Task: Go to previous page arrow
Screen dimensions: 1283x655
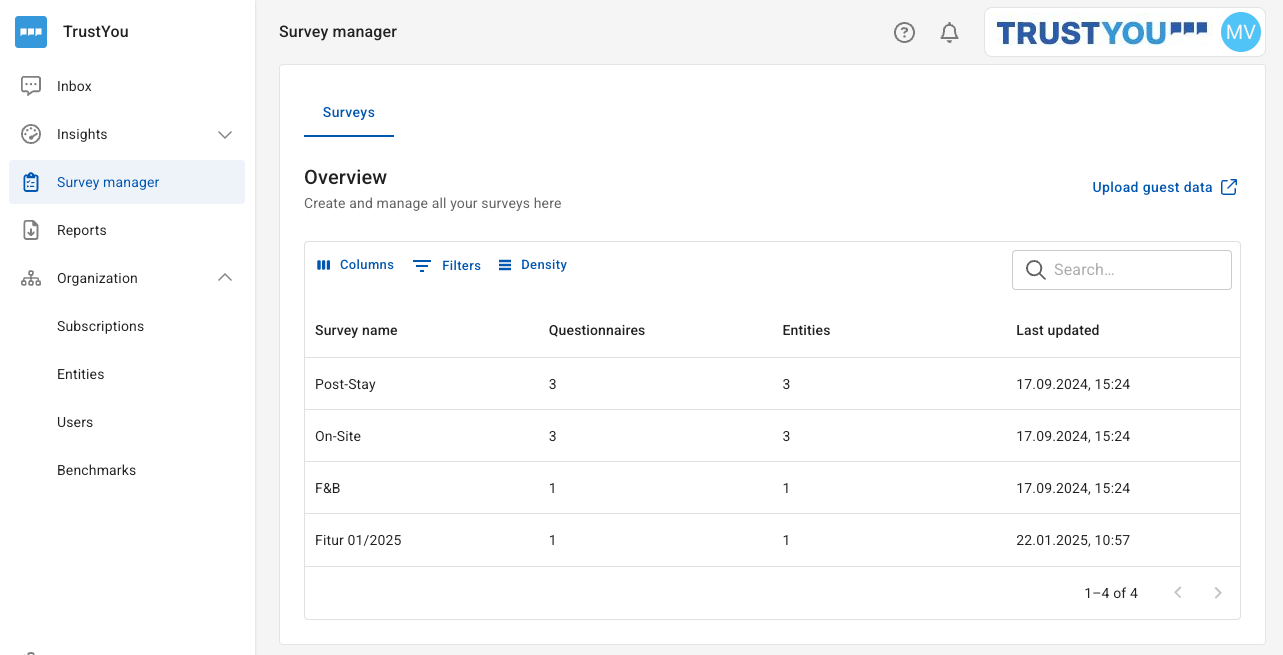Action: coord(1178,593)
